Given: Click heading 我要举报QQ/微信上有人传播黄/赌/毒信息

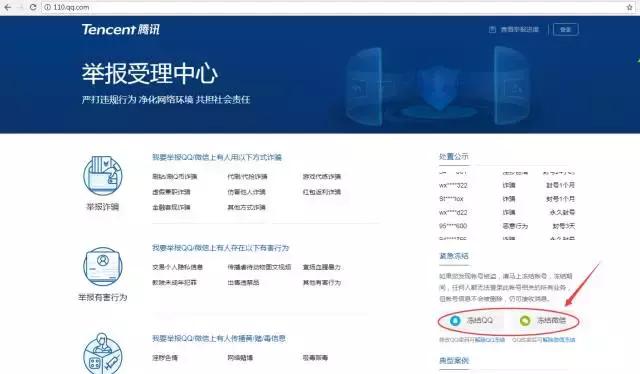Looking at the screenshot, I should click(219, 338).
